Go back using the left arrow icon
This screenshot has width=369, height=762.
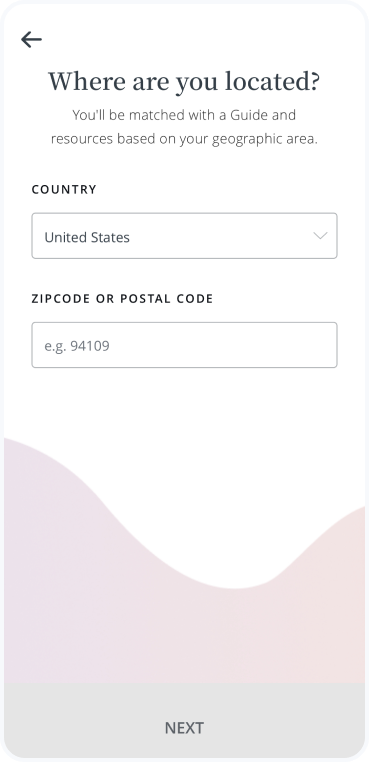click(x=31, y=39)
